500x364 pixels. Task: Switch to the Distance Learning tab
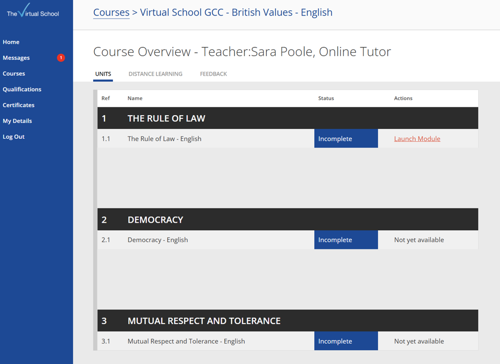(x=155, y=74)
